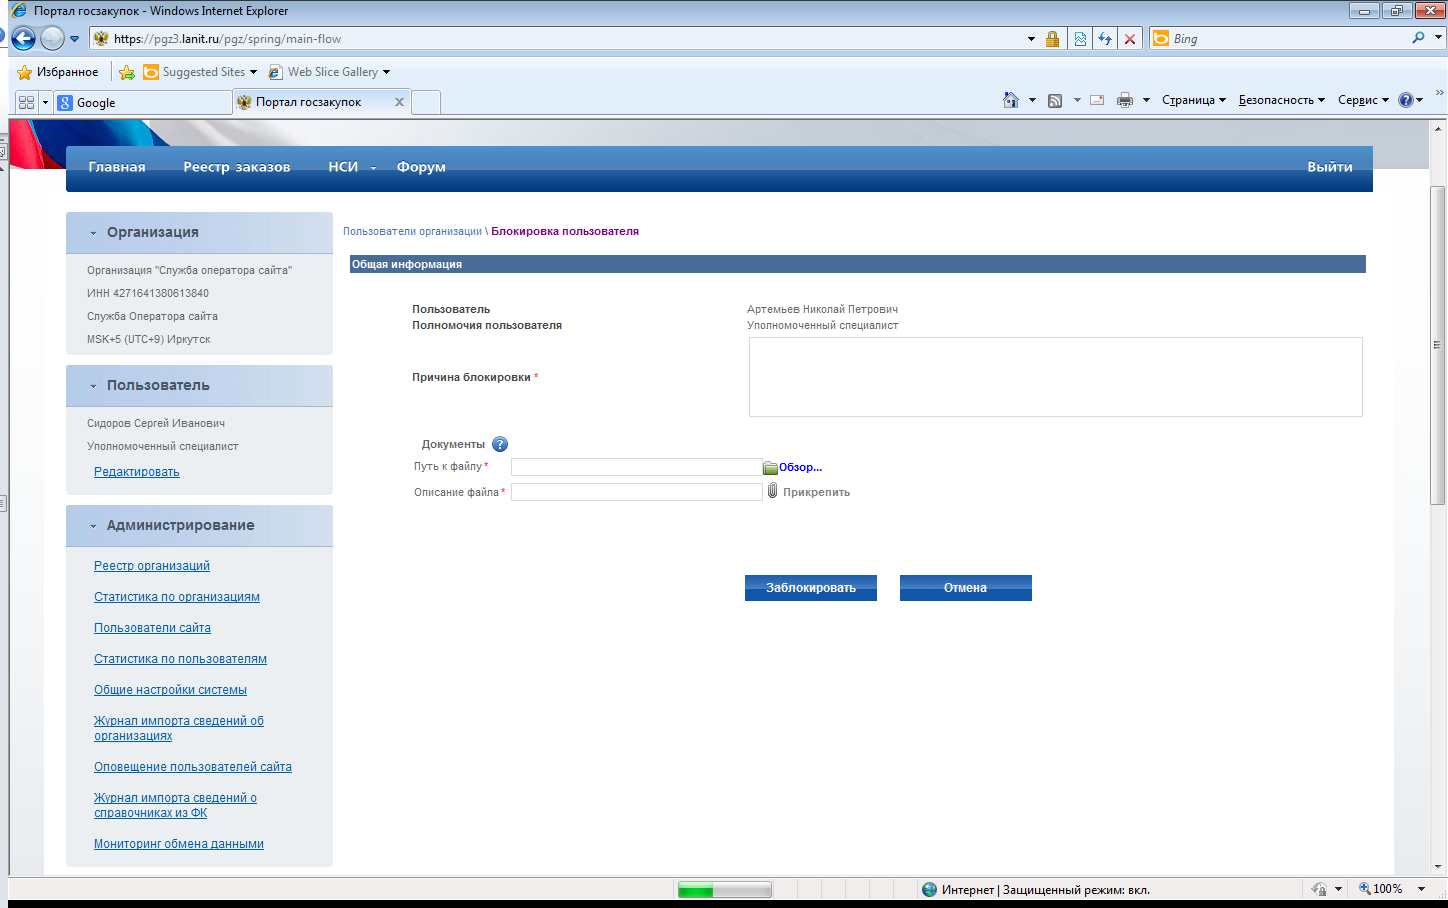This screenshot has width=1448, height=908.
Task: Click the Пользователи организации breadcrumb link
Action: pyautogui.click(x=412, y=231)
